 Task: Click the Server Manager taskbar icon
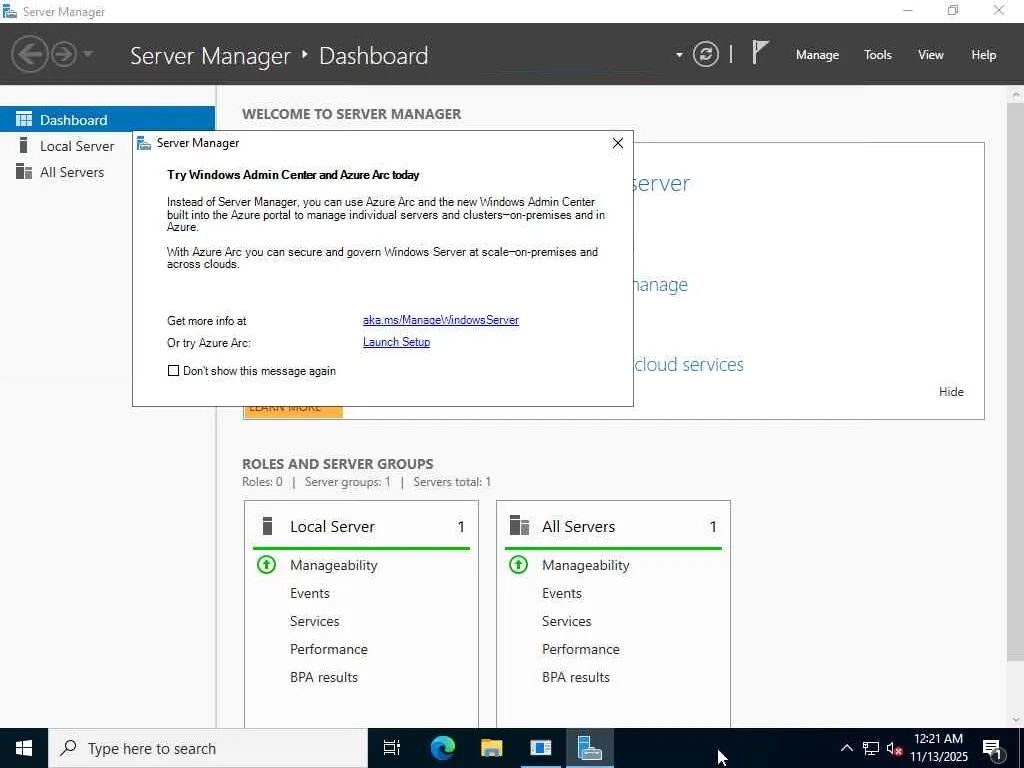click(x=590, y=748)
